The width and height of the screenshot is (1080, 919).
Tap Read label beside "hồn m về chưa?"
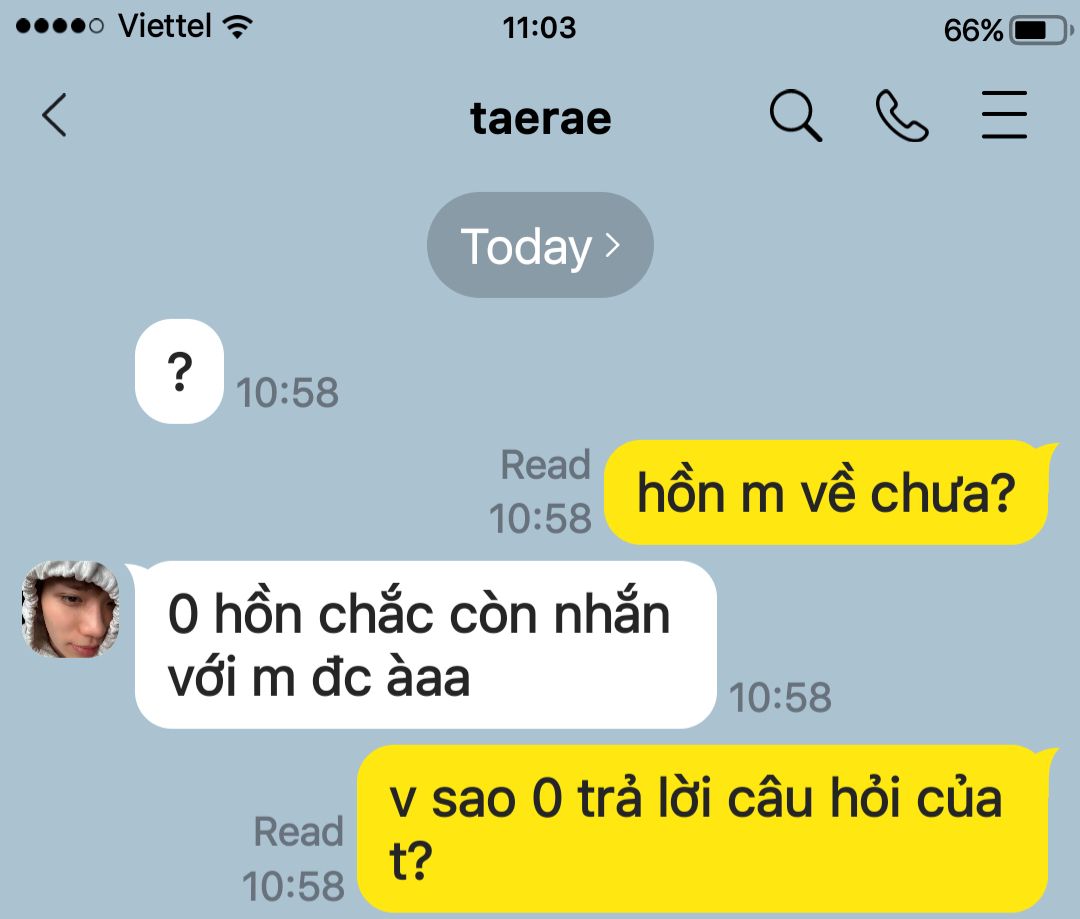click(546, 464)
